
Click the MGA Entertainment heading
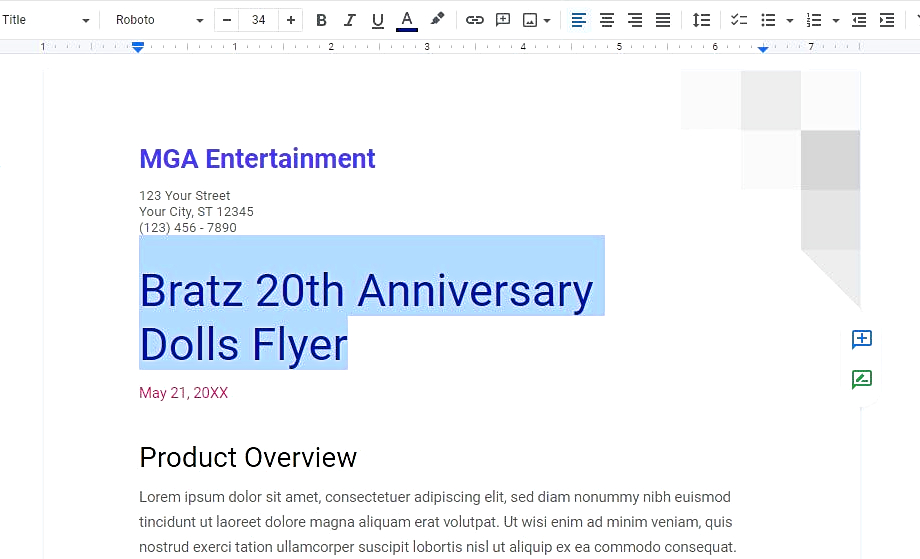[257, 158]
